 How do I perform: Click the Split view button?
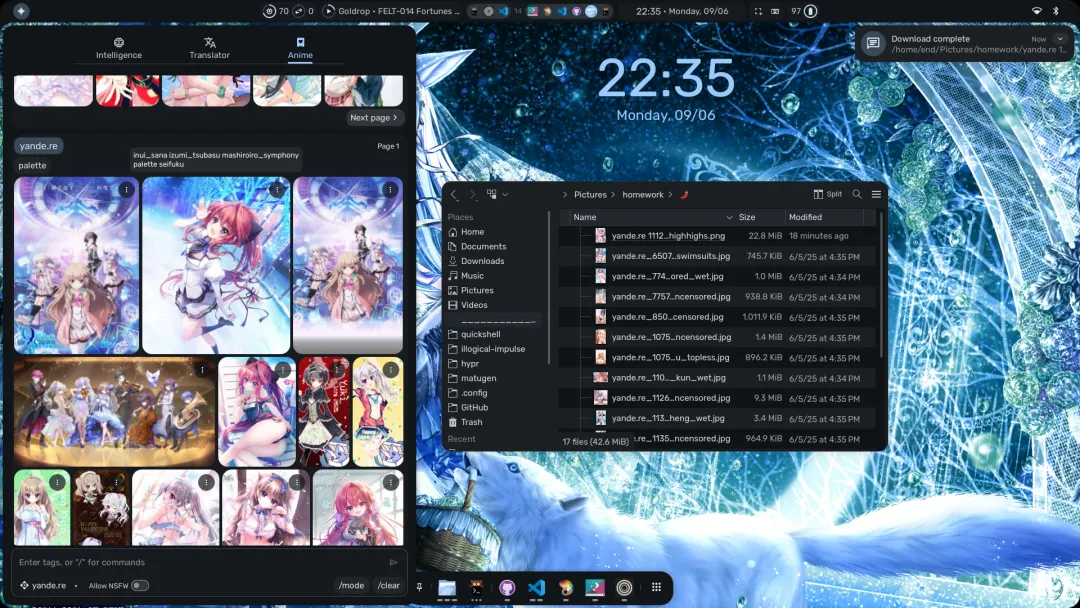click(x=828, y=194)
